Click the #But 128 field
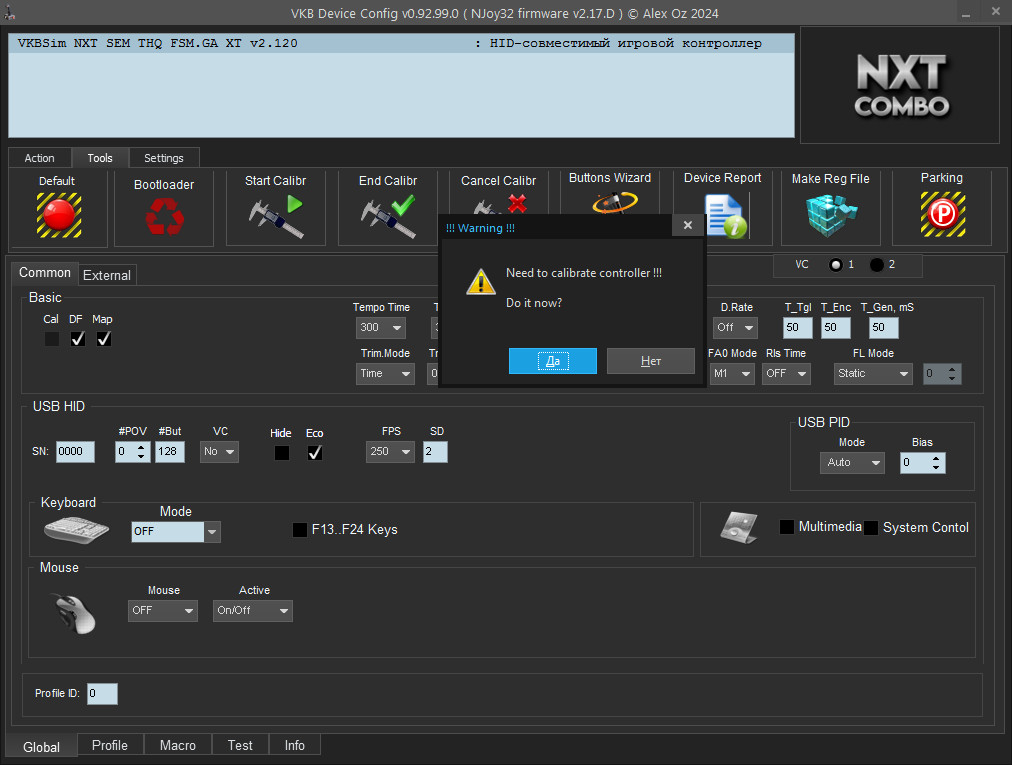 pos(170,451)
